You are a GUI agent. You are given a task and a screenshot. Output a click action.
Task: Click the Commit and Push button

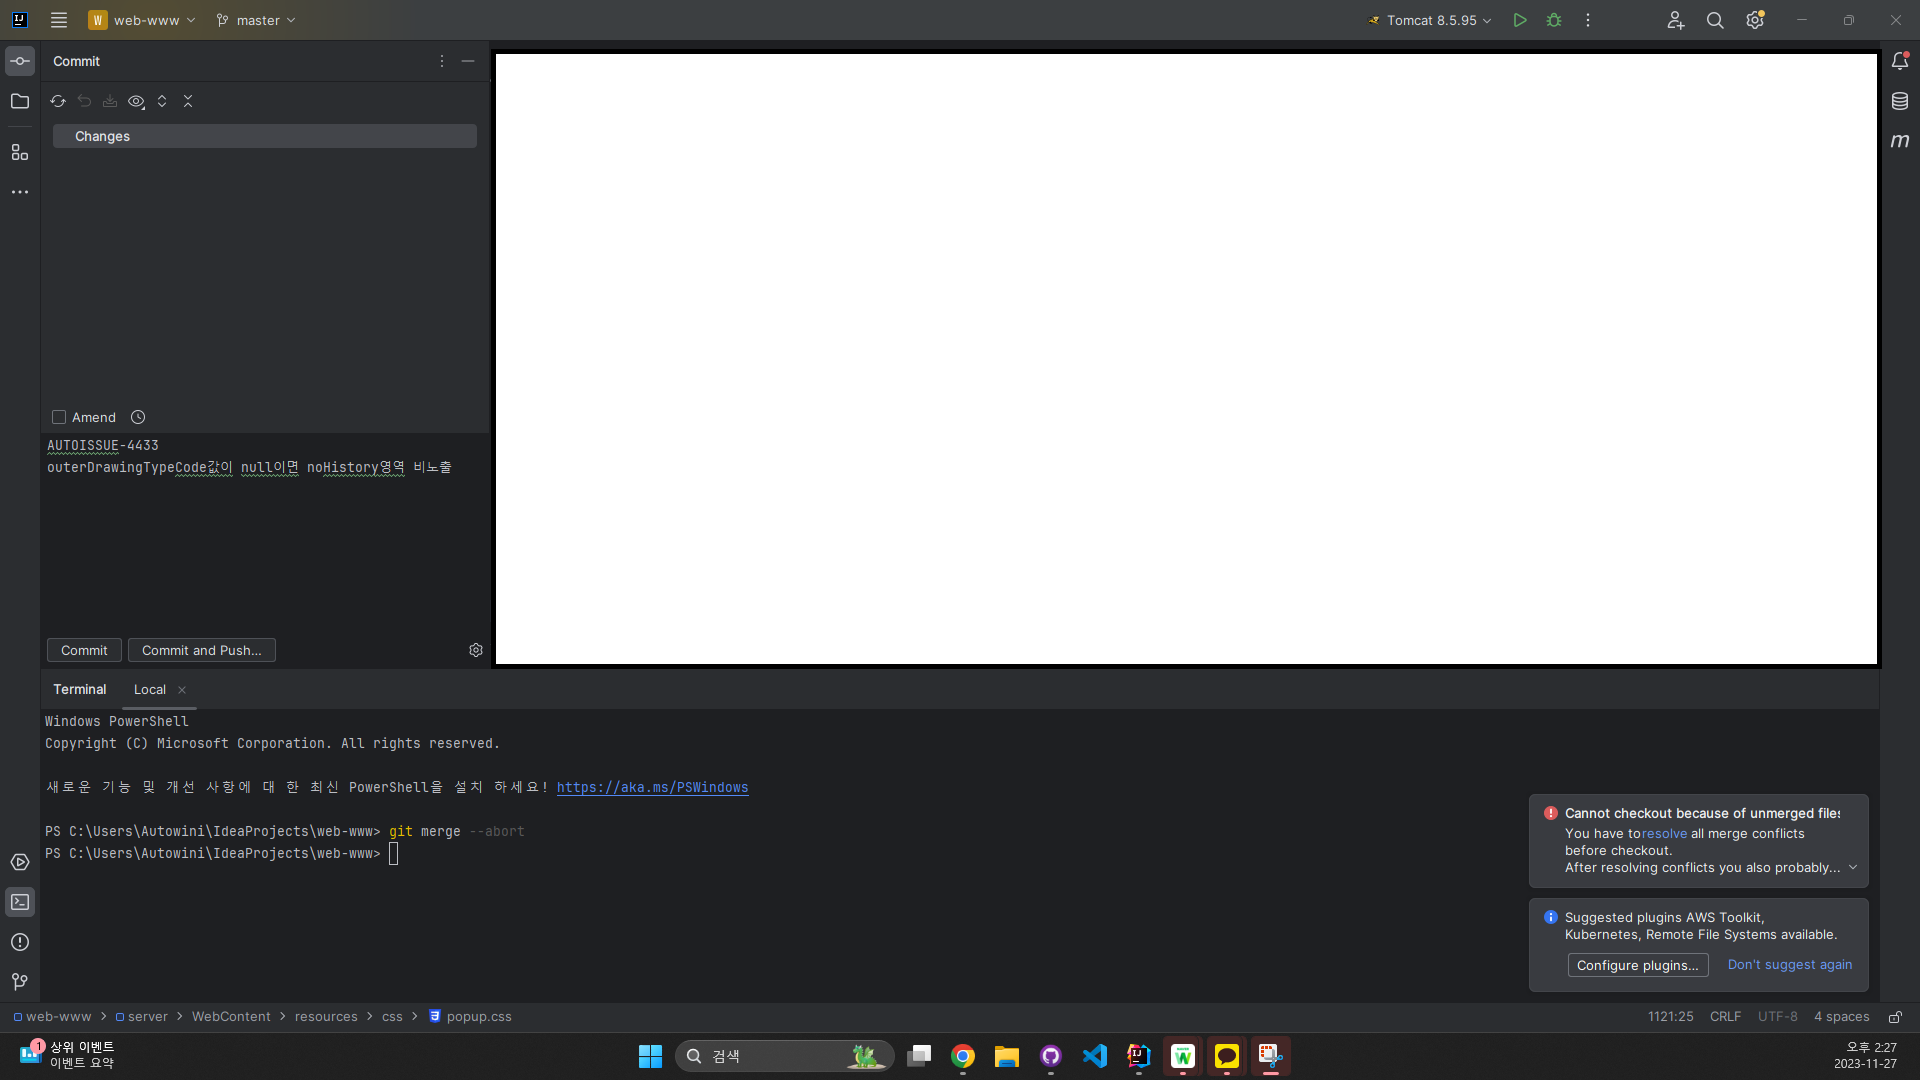click(201, 650)
